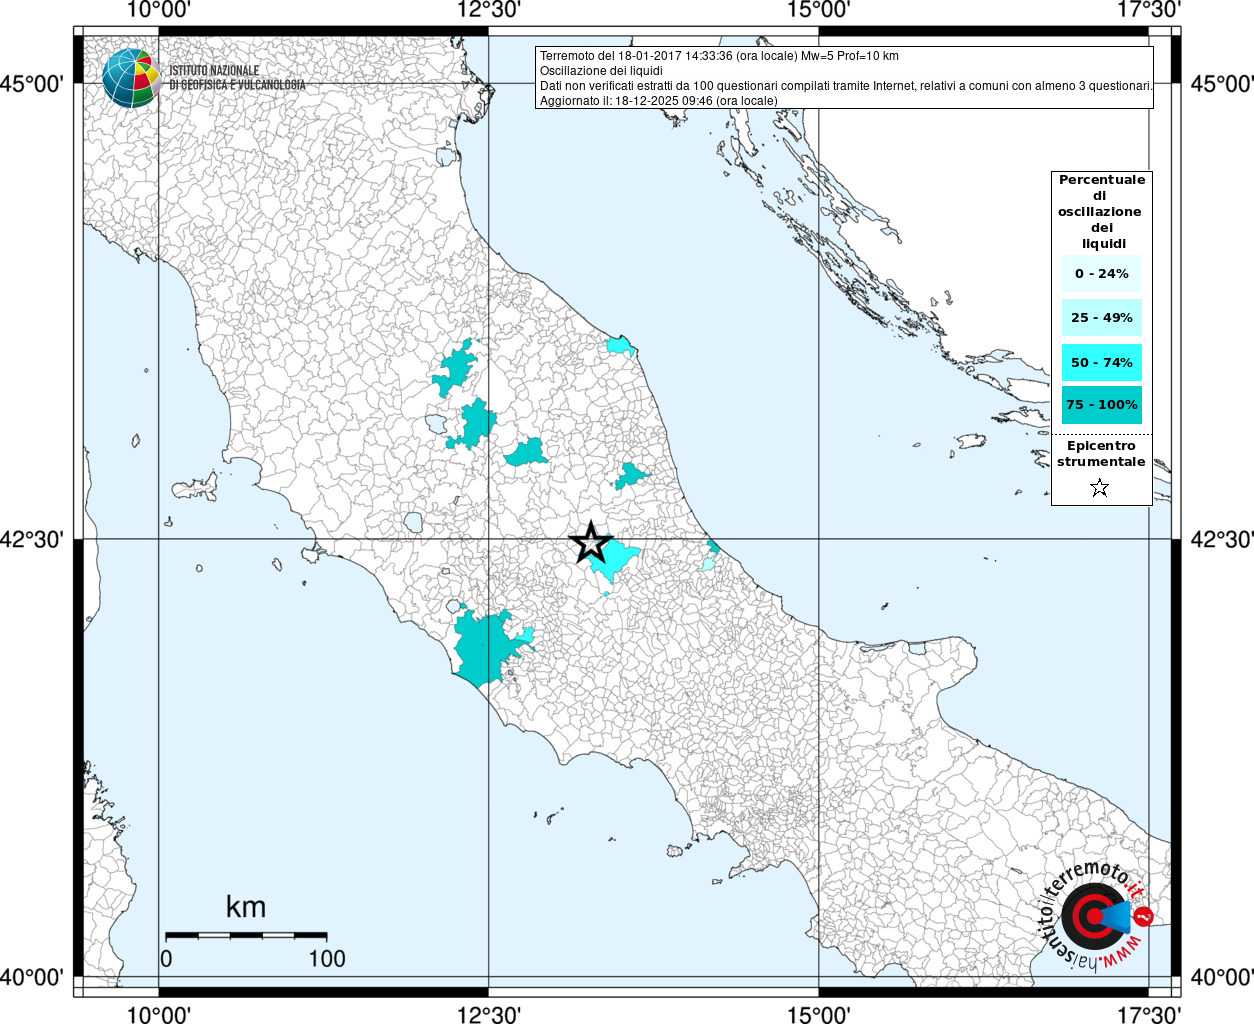This screenshot has height=1024, width=1254.
Task: Select the 50 - 74% legend swatch
Action: pos(1101,362)
